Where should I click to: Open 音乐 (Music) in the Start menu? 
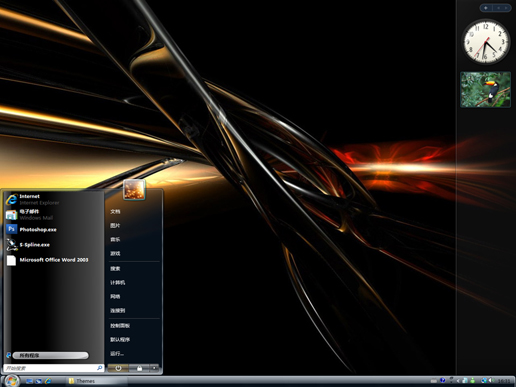coord(115,240)
